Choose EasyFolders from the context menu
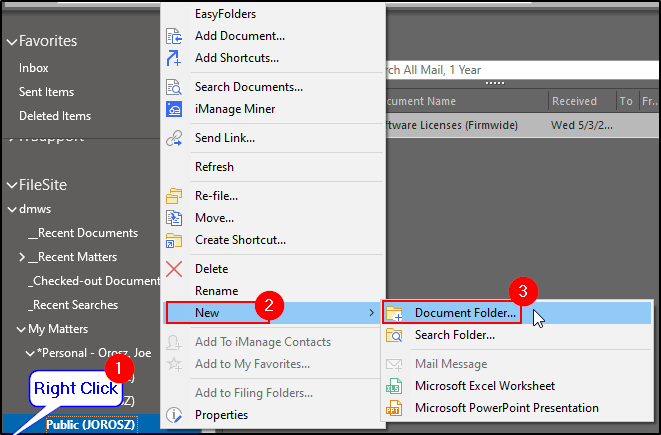The width and height of the screenshot is (661, 435). coord(225,14)
